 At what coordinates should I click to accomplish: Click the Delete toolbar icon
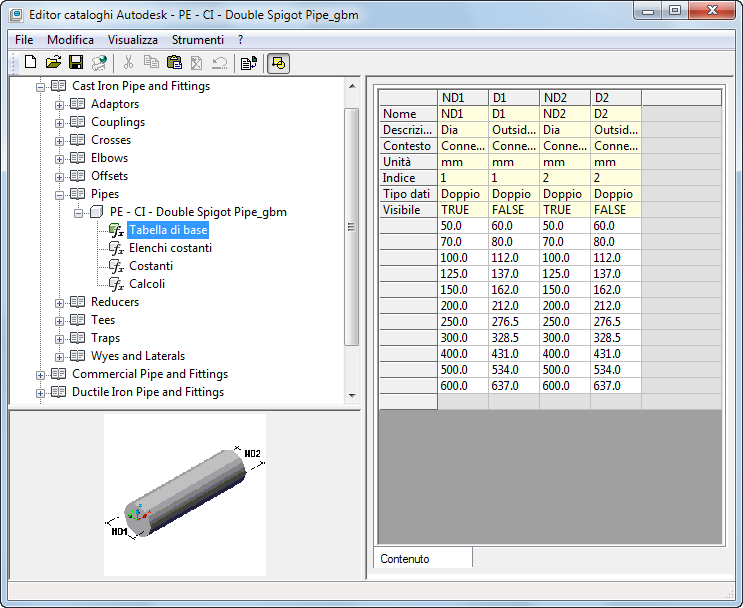coord(197,63)
